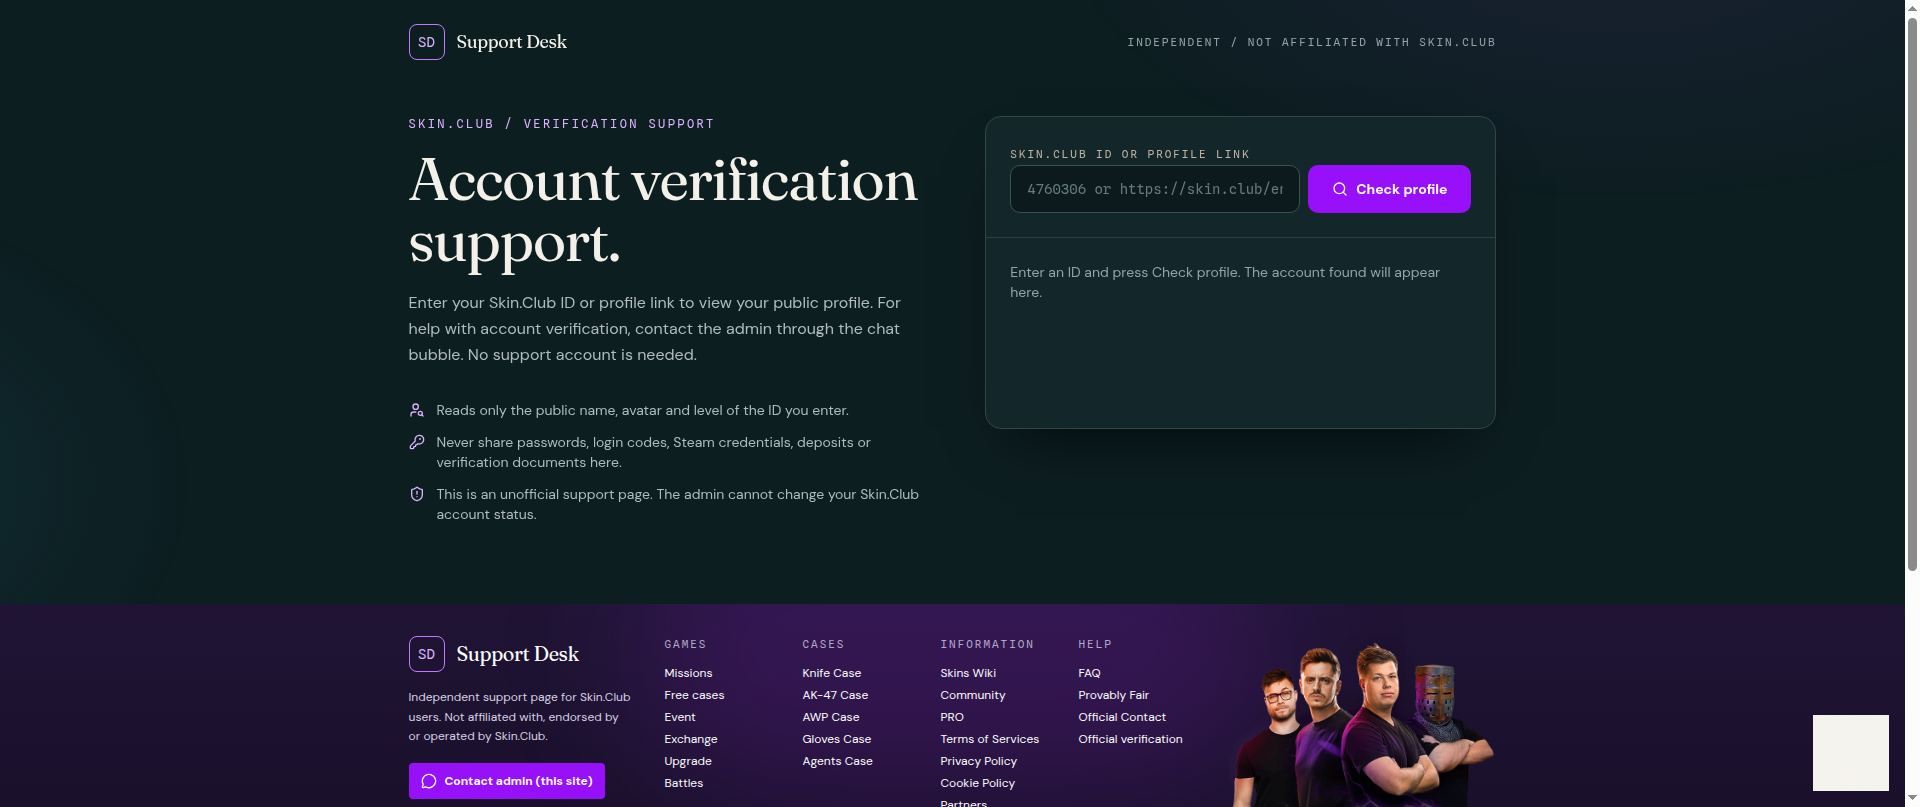Go to the Event link
Screen dimensions: 1920x807
click(680, 717)
